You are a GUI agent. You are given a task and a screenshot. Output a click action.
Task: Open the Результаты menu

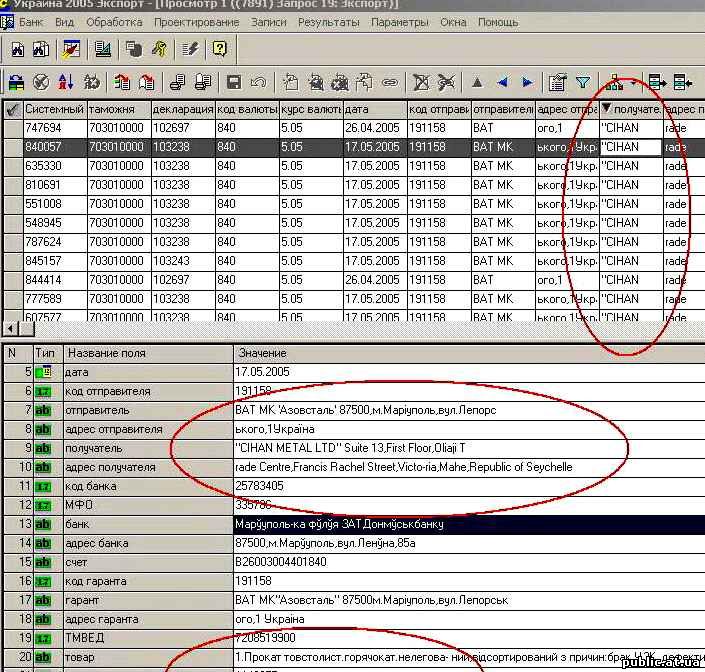328,21
